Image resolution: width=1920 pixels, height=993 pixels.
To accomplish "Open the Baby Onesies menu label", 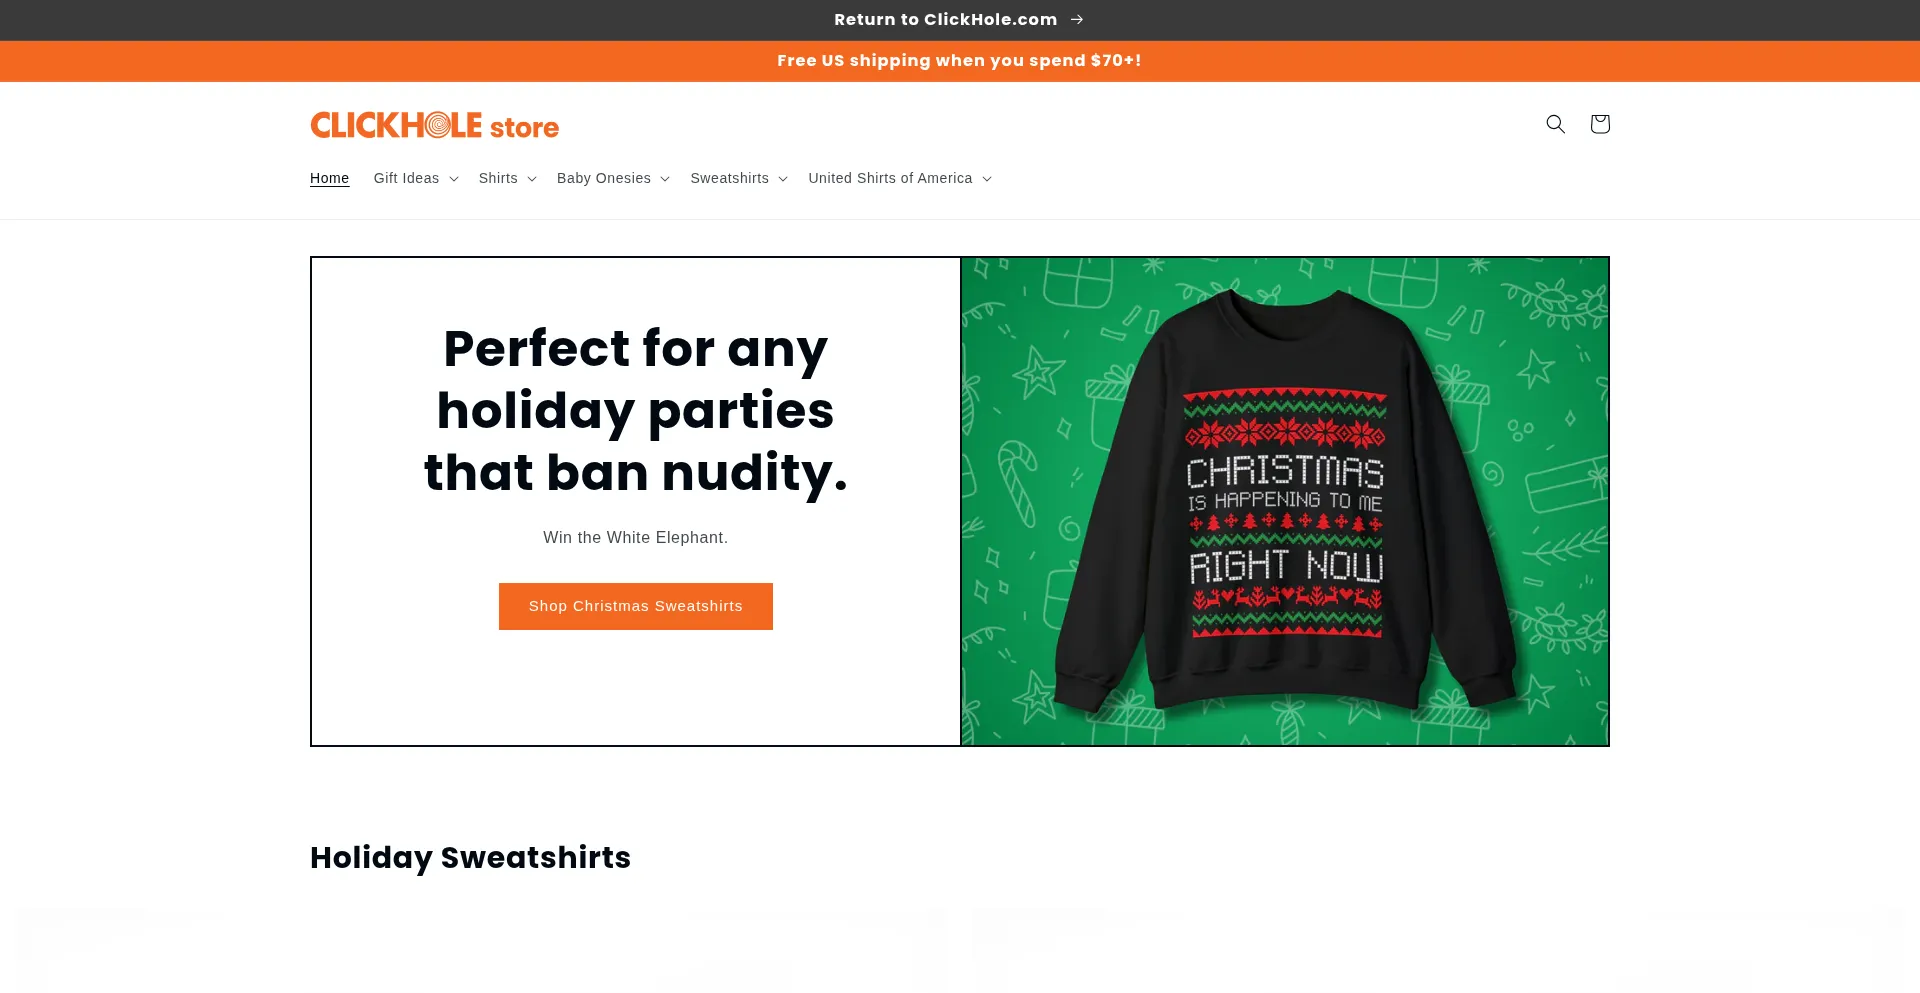I will pos(604,178).
